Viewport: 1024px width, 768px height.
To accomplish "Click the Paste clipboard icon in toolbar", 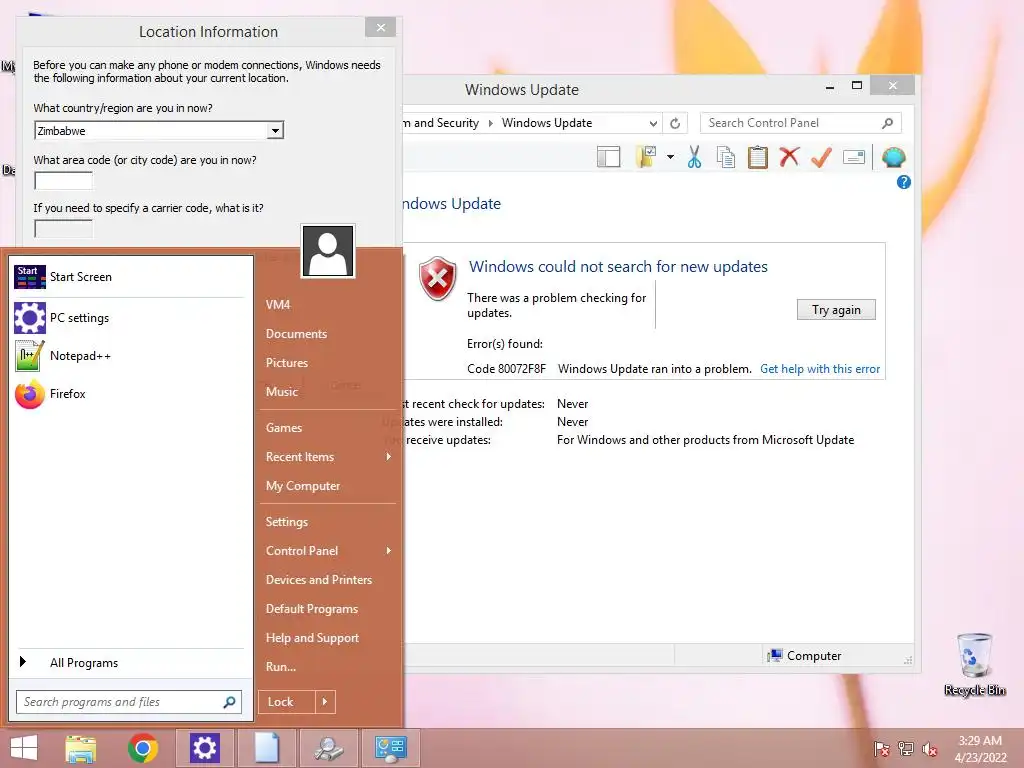I will point(758,157).
